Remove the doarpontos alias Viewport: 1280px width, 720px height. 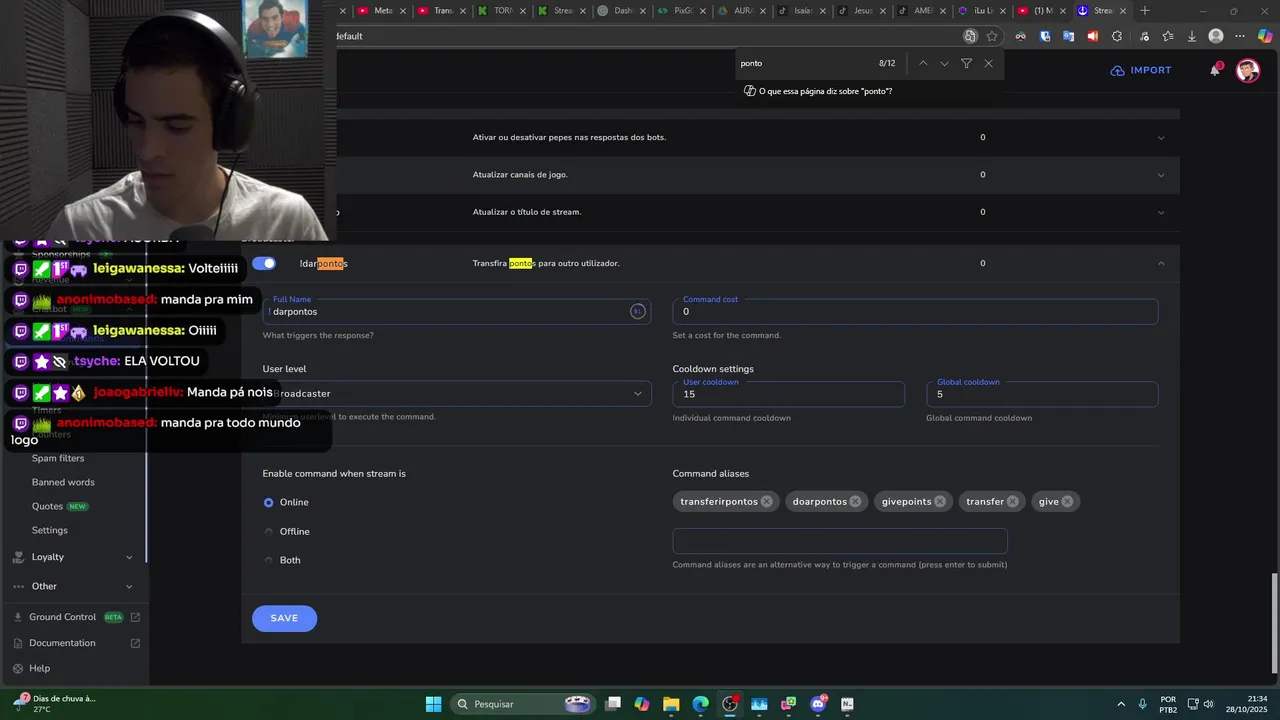pyautogui.click(x=855, y=502)
